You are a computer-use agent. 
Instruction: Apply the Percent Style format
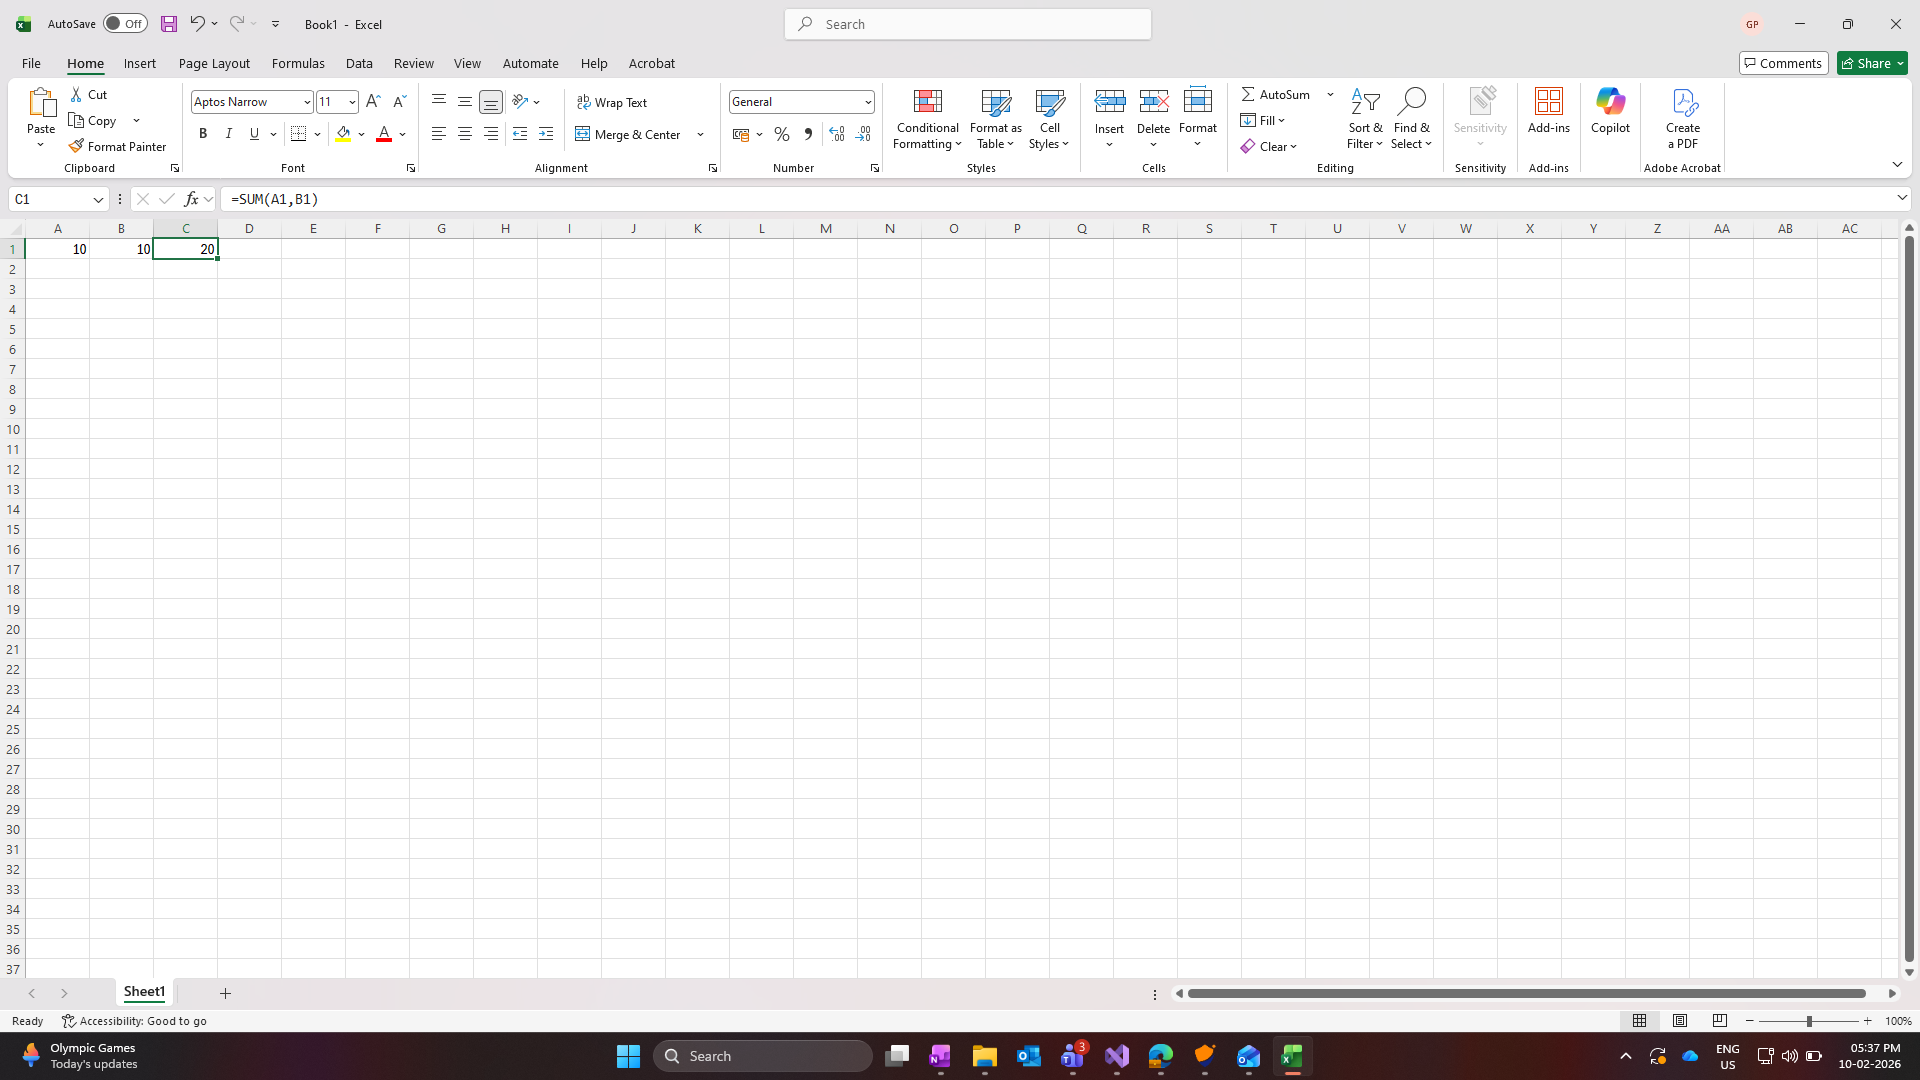click(x=781, y=134)
